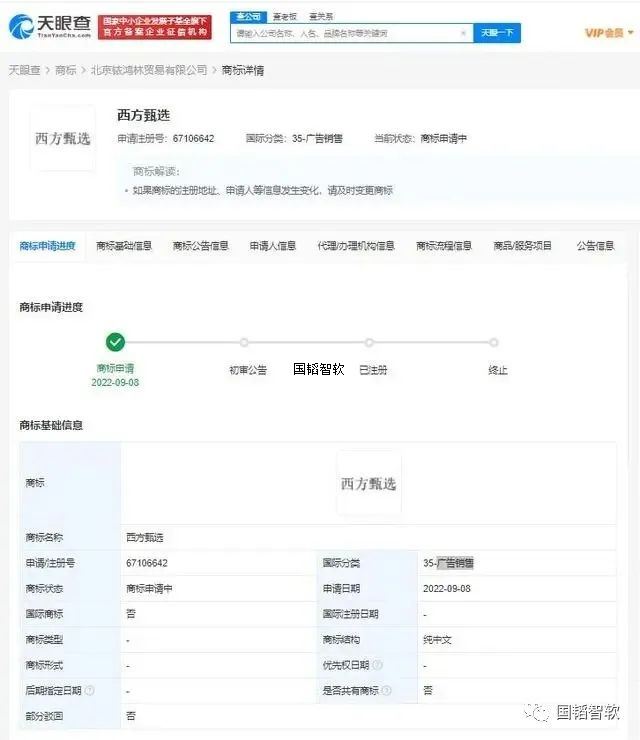
Task: Switch to 代理/办理机构信息 tab
Action: point(356,246)
